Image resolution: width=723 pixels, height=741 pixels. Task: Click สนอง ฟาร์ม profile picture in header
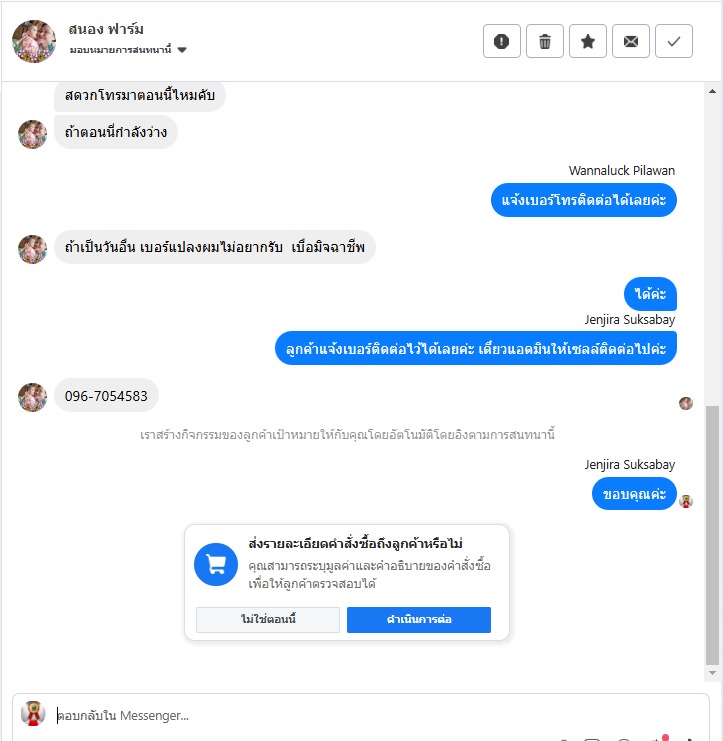point(34,41)
